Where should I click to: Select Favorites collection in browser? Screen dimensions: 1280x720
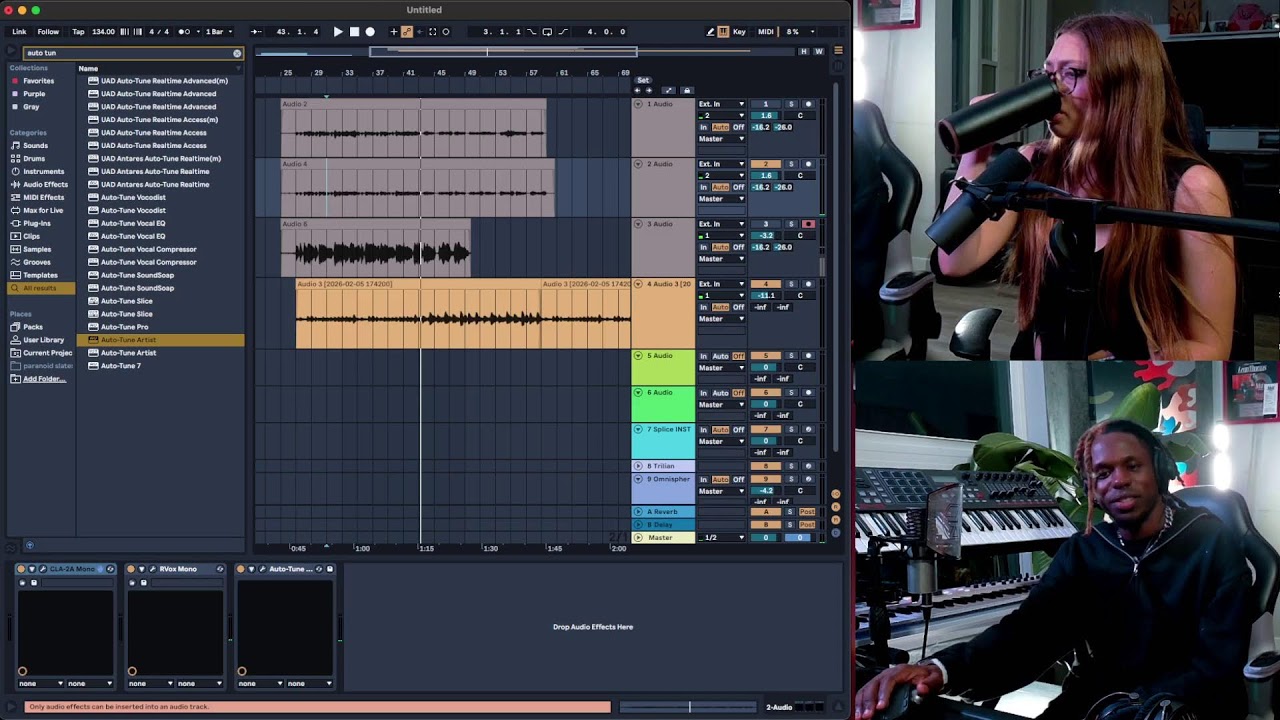coord(38,81)
